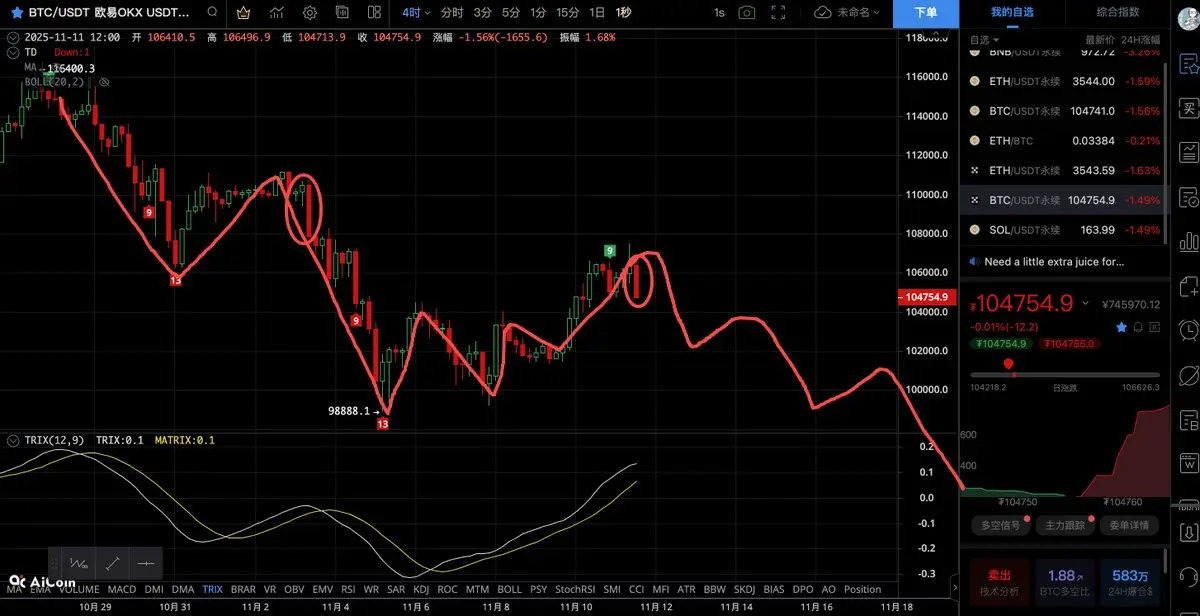Open the 综合指数 composite index tab
1200x616 pixels.
click(1117, 12)
